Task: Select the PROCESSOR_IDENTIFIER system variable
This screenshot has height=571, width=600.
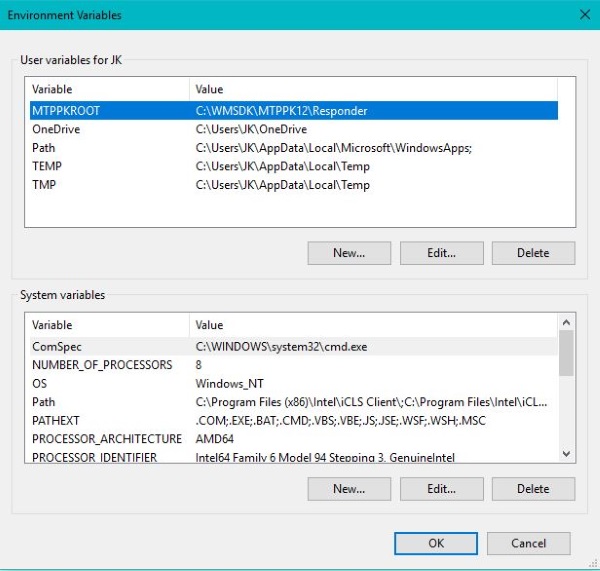Action: [293, 457]
